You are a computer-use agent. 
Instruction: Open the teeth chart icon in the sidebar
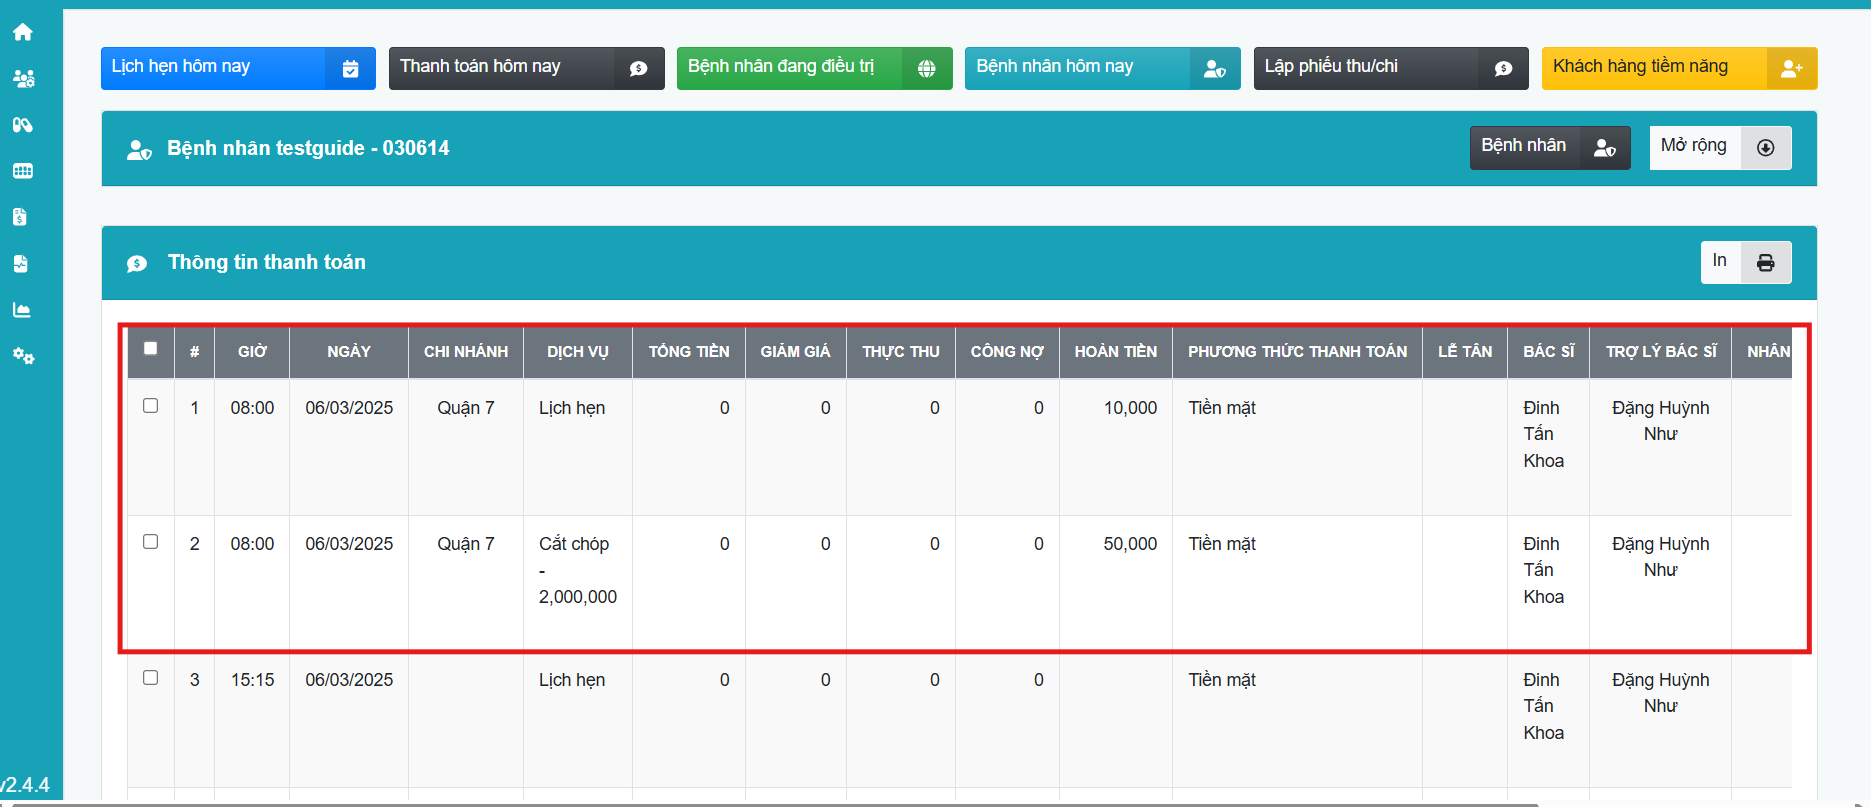coord(23,171)
